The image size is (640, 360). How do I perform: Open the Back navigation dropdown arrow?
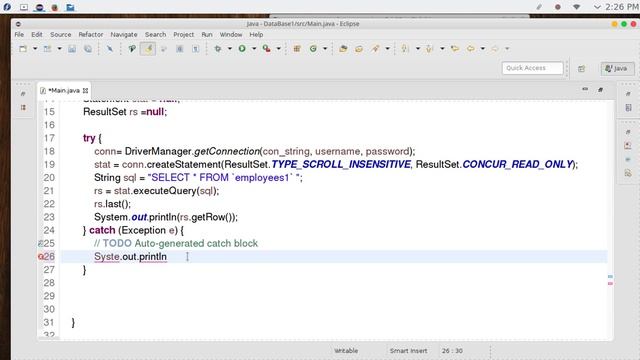pyautogui.click(x=482, y=49)
